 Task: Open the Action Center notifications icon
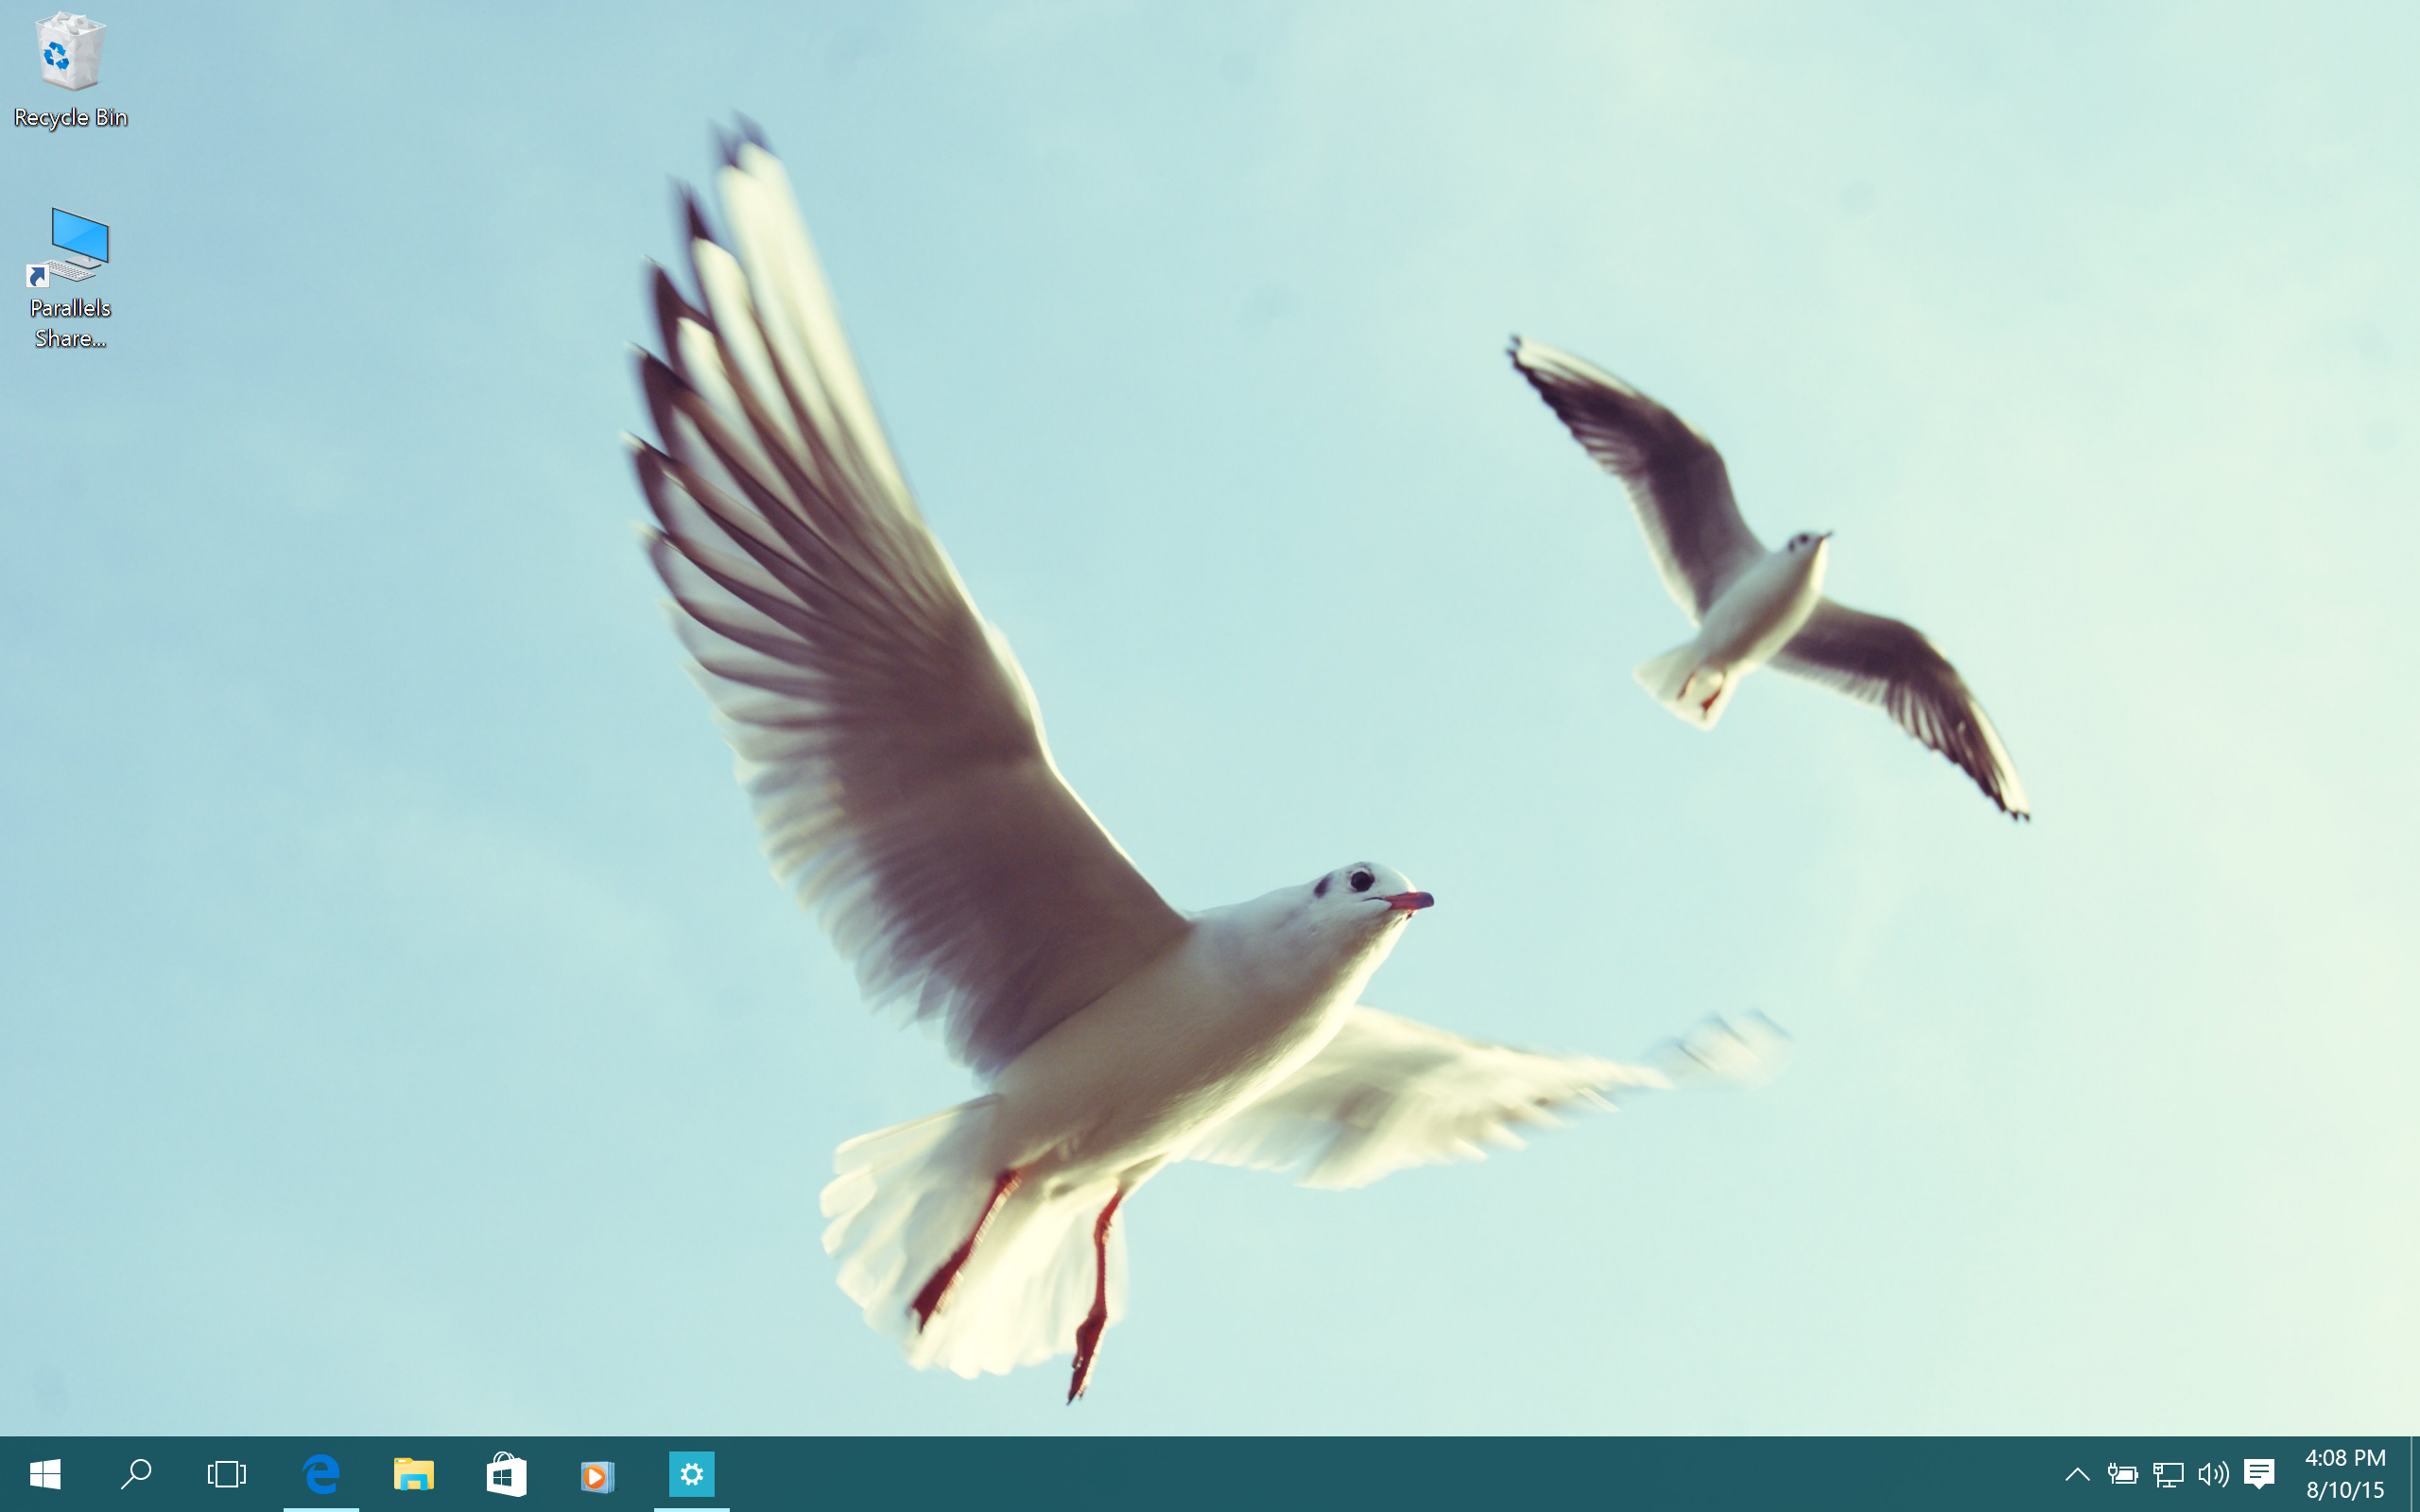(2259, 1473)
